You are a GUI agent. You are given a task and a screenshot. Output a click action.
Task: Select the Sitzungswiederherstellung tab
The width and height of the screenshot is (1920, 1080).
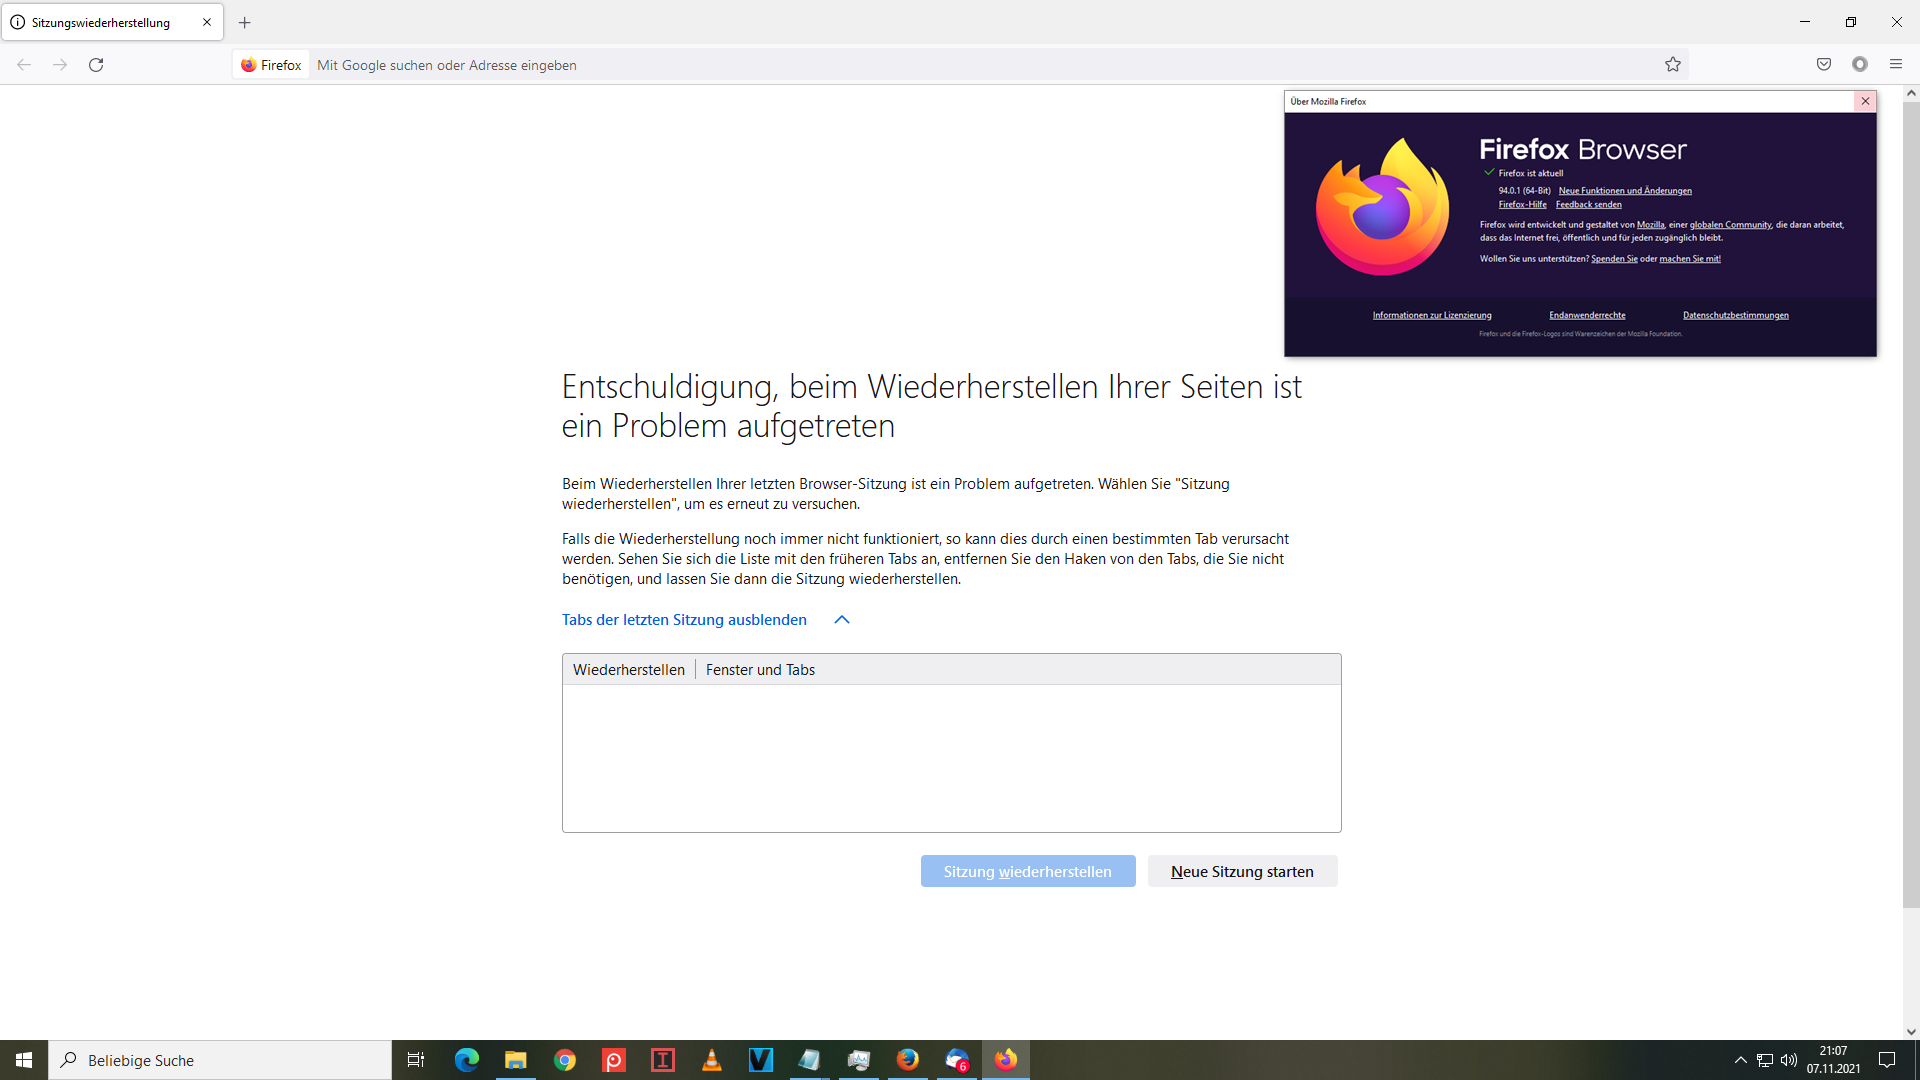click(101, 22)
